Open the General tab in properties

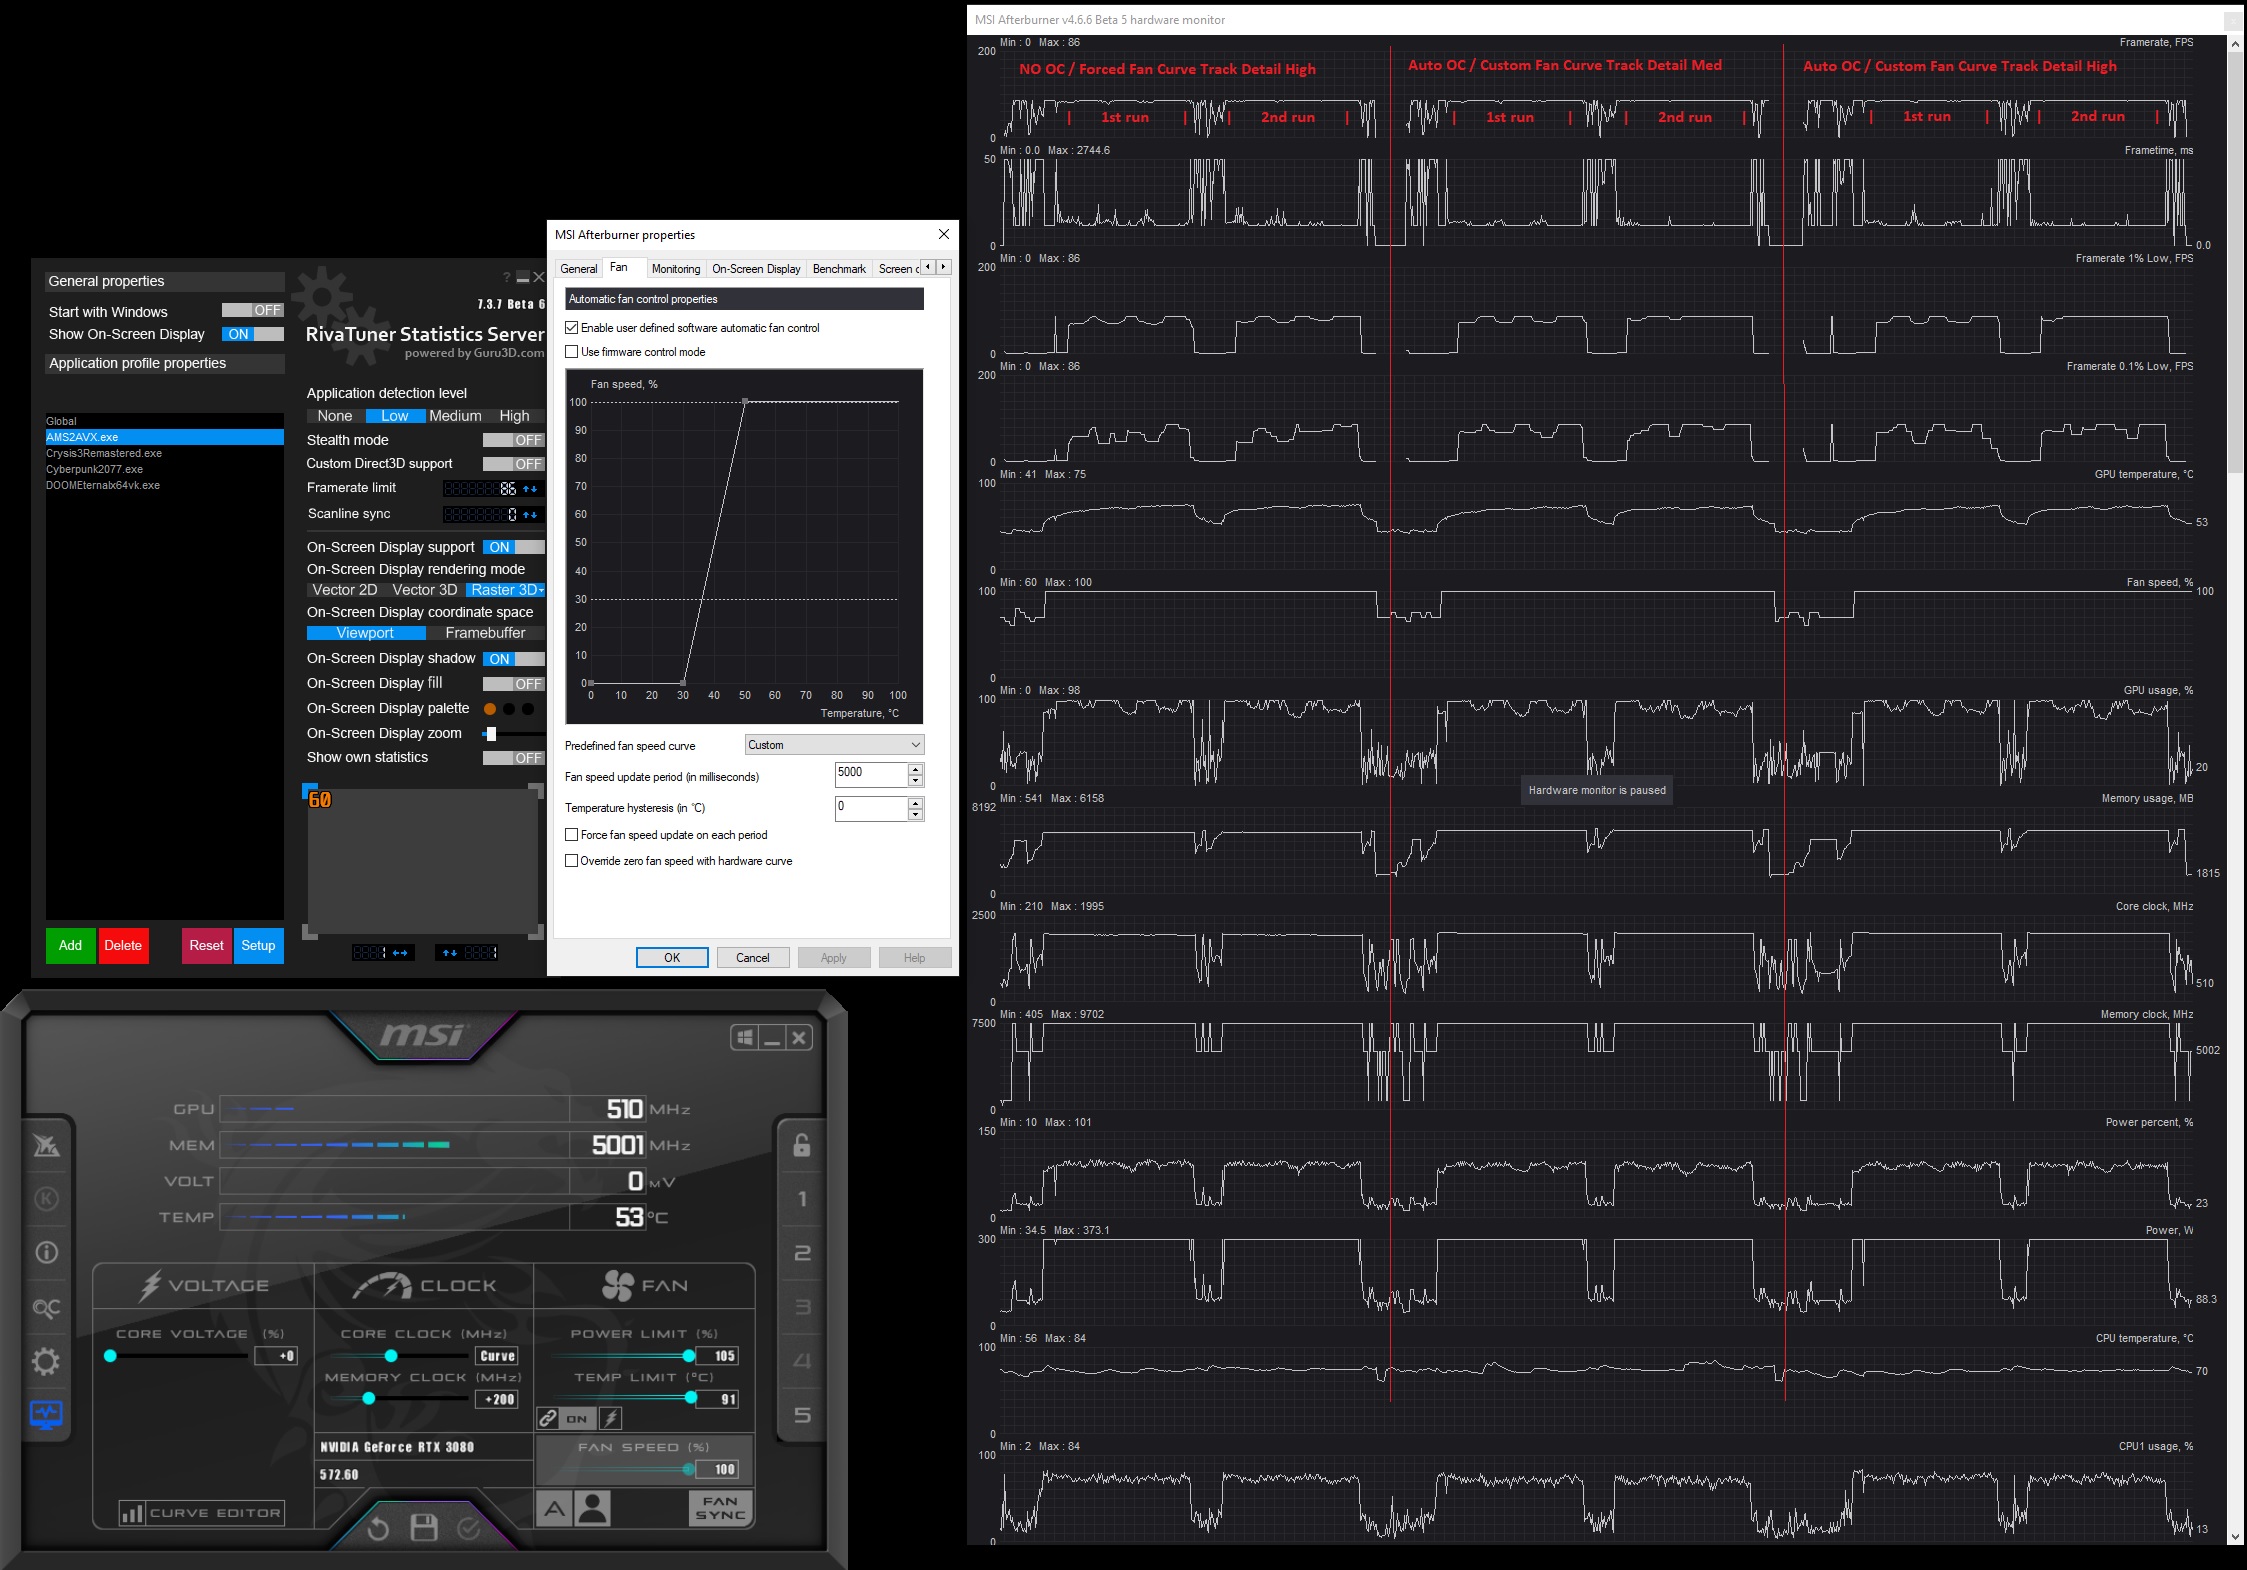(x=579, y=269)
